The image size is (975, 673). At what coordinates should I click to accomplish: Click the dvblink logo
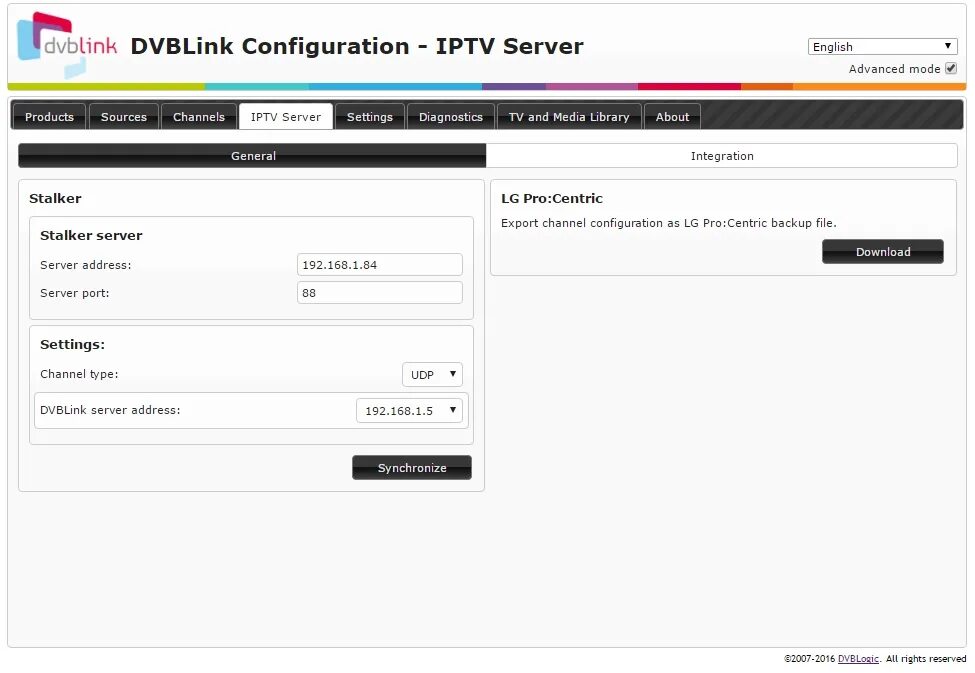(67, 45)
